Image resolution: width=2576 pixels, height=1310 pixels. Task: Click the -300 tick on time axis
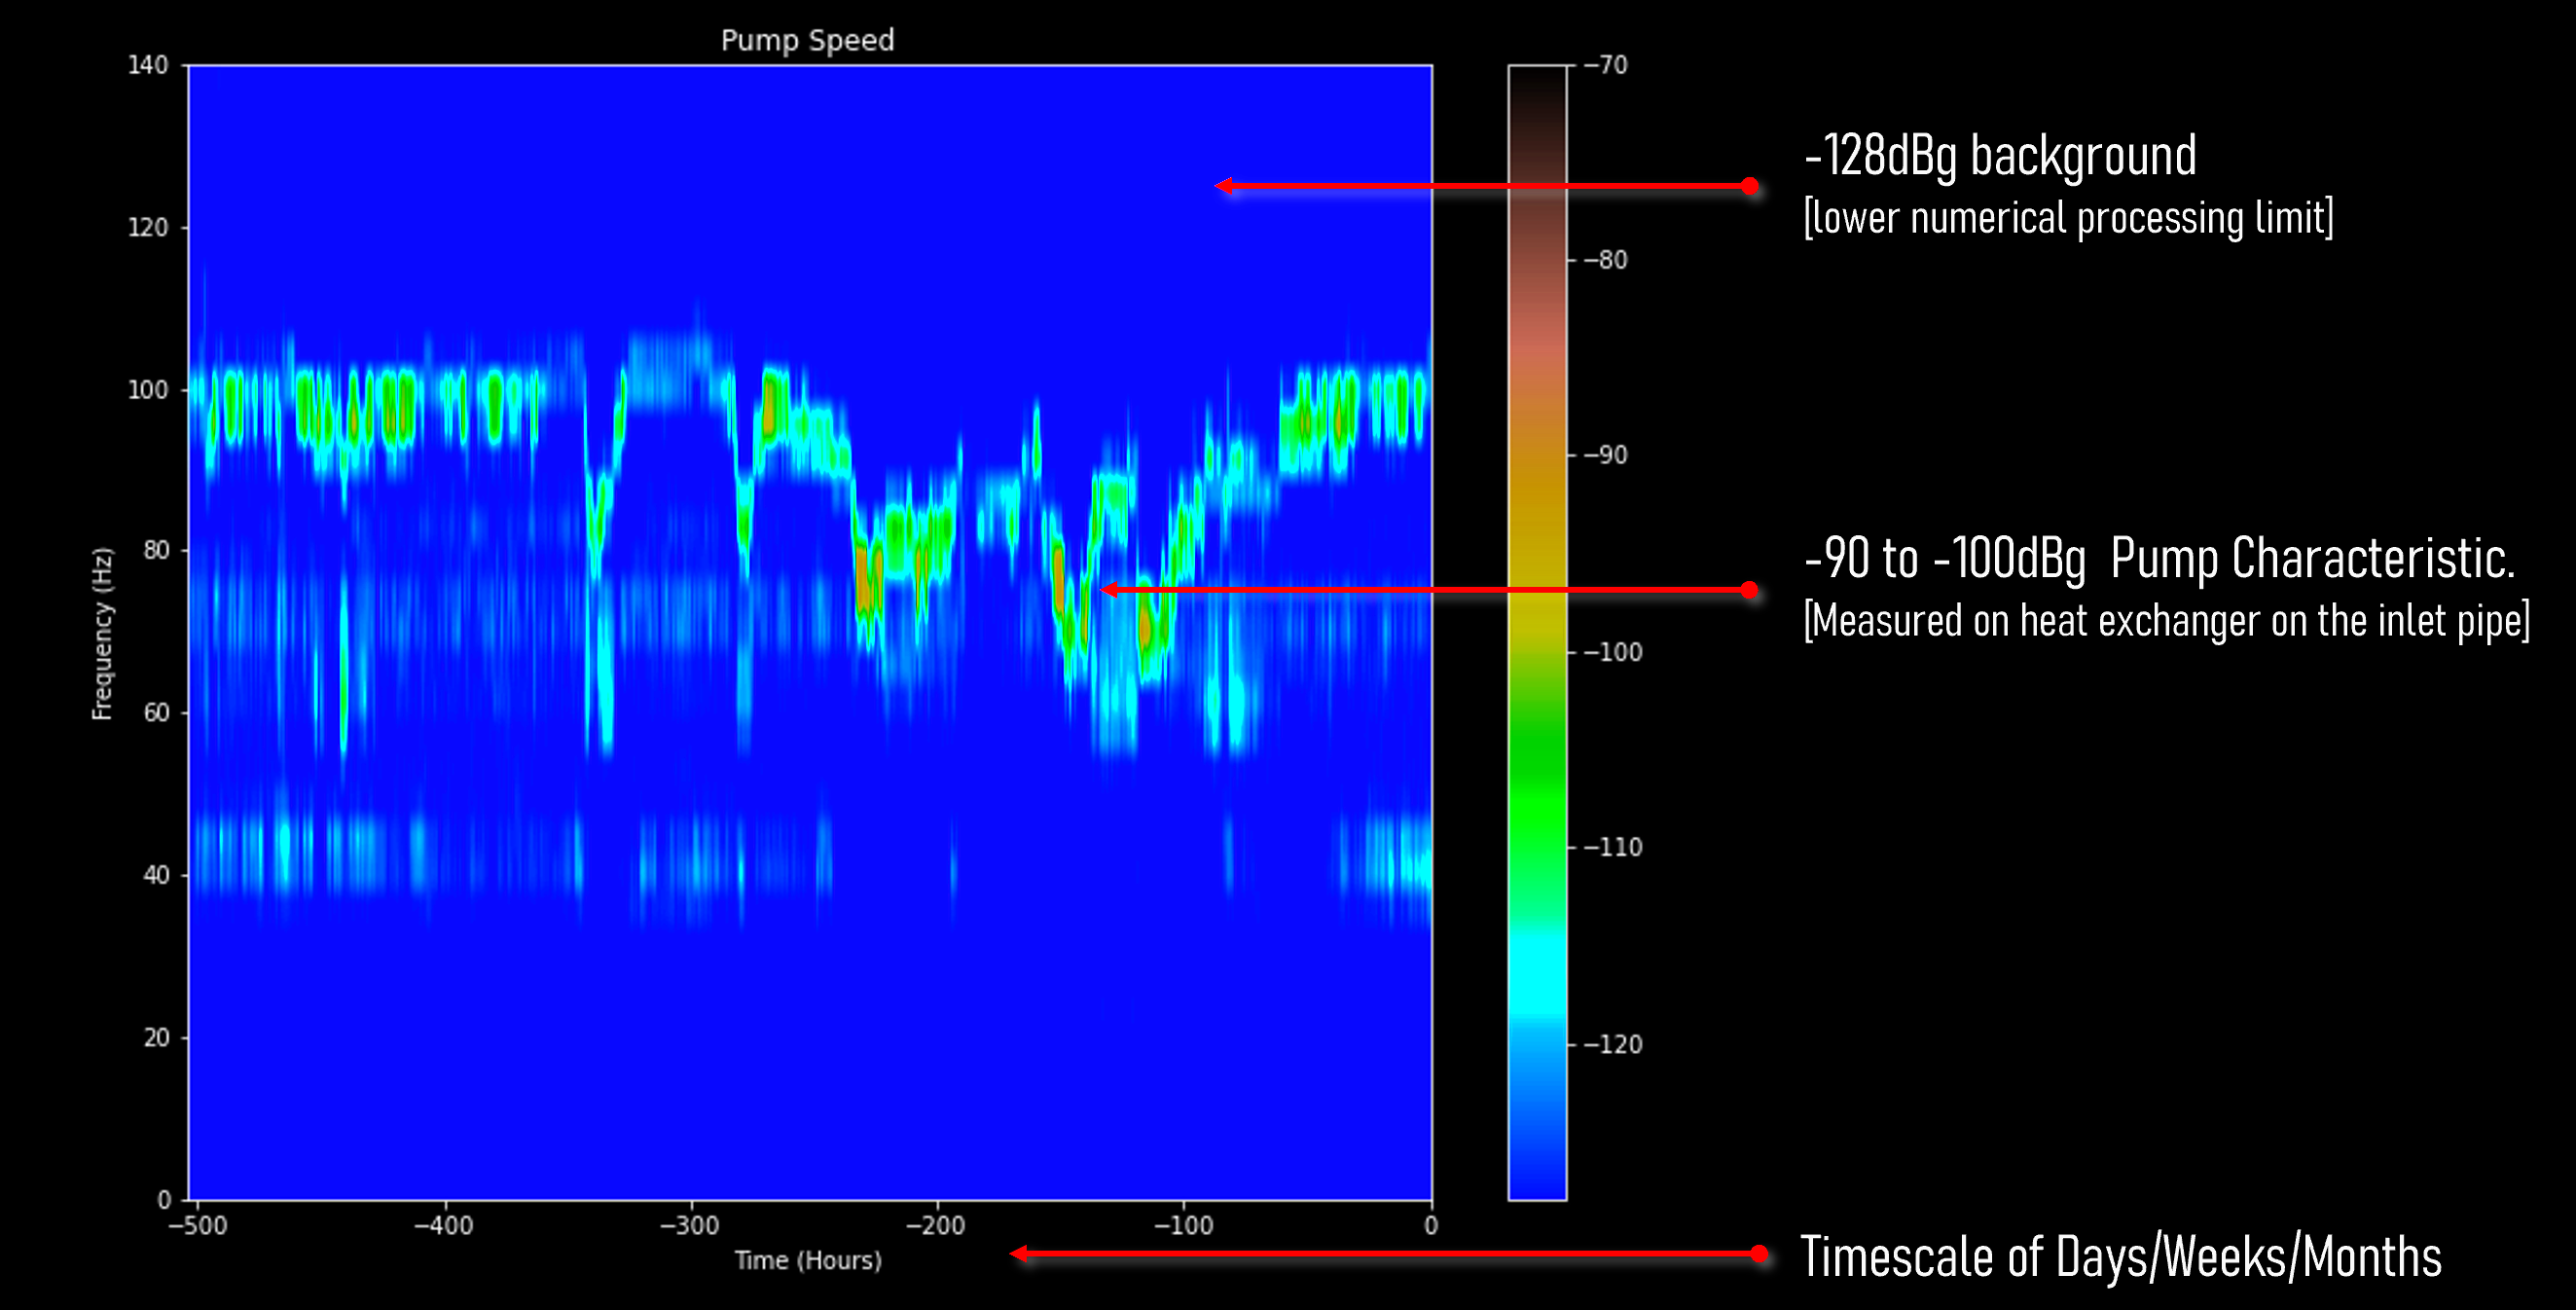click(x=690, y=1225)
